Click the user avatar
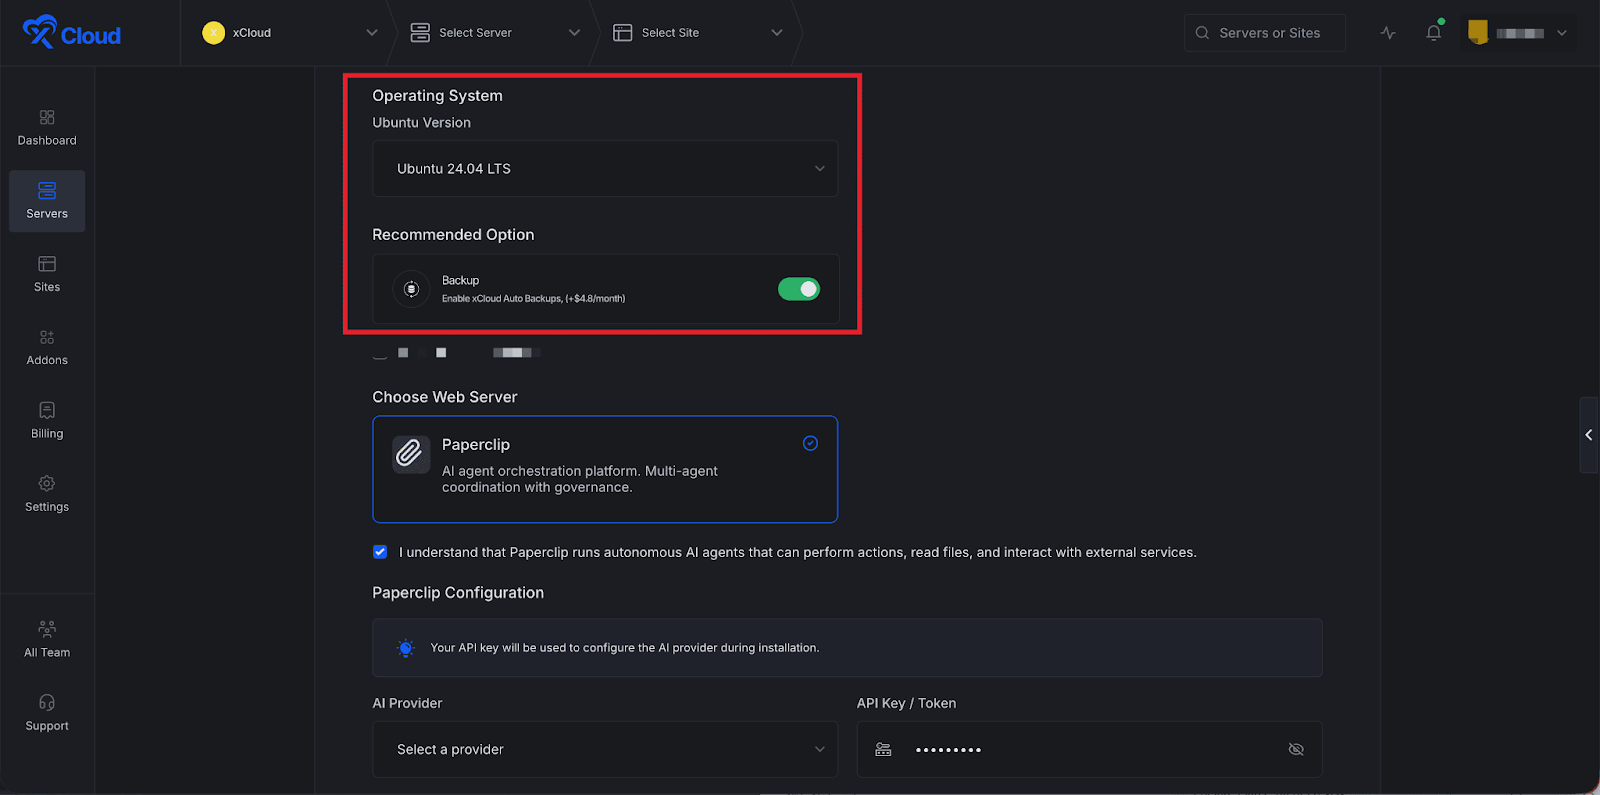This screenshot has height=795, width=1600. [1478, 33]
